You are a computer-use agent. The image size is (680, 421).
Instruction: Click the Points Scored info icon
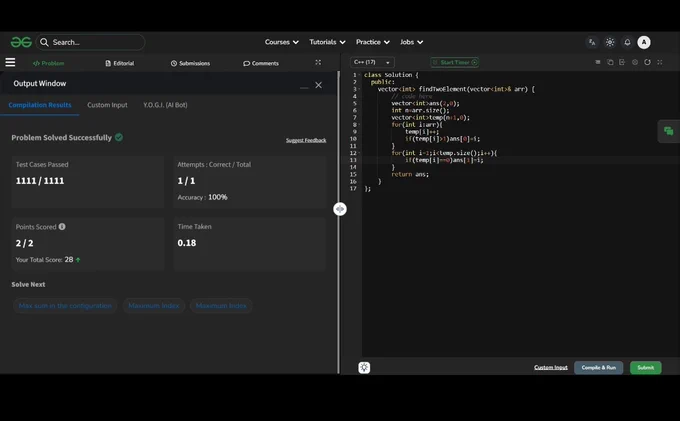(x=62, y=226)
